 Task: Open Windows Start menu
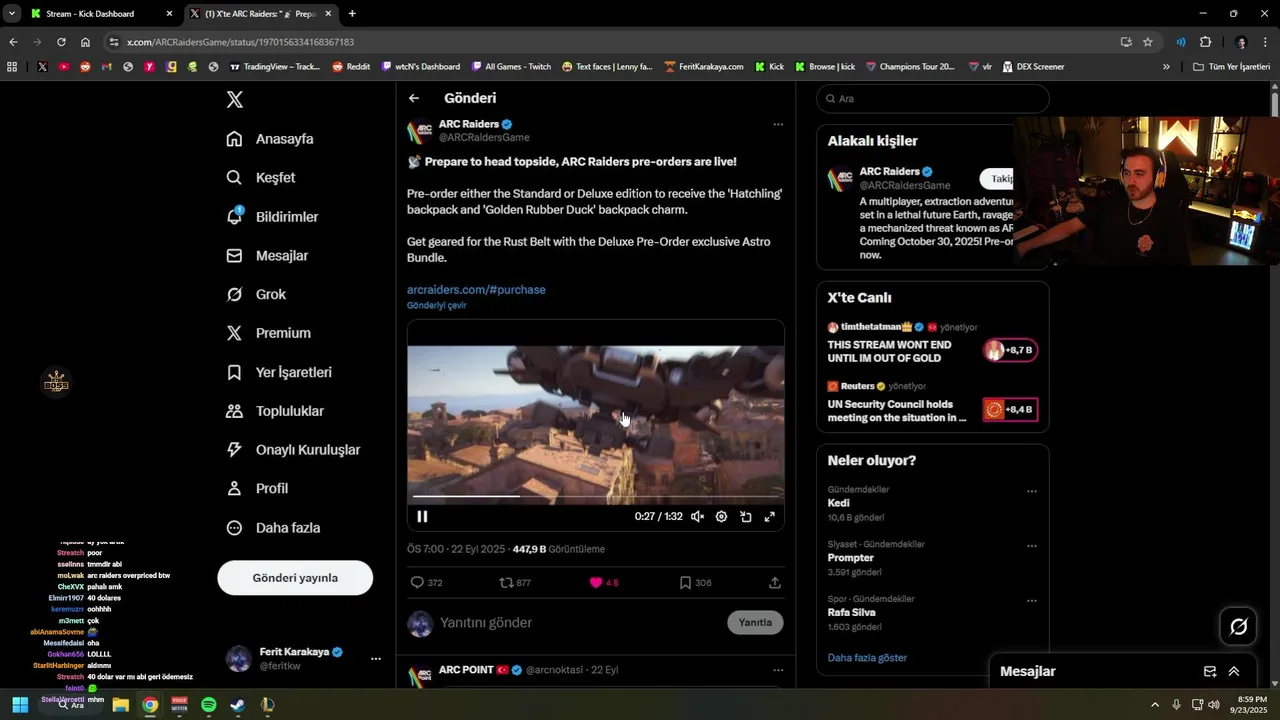[x=20, y=705]
